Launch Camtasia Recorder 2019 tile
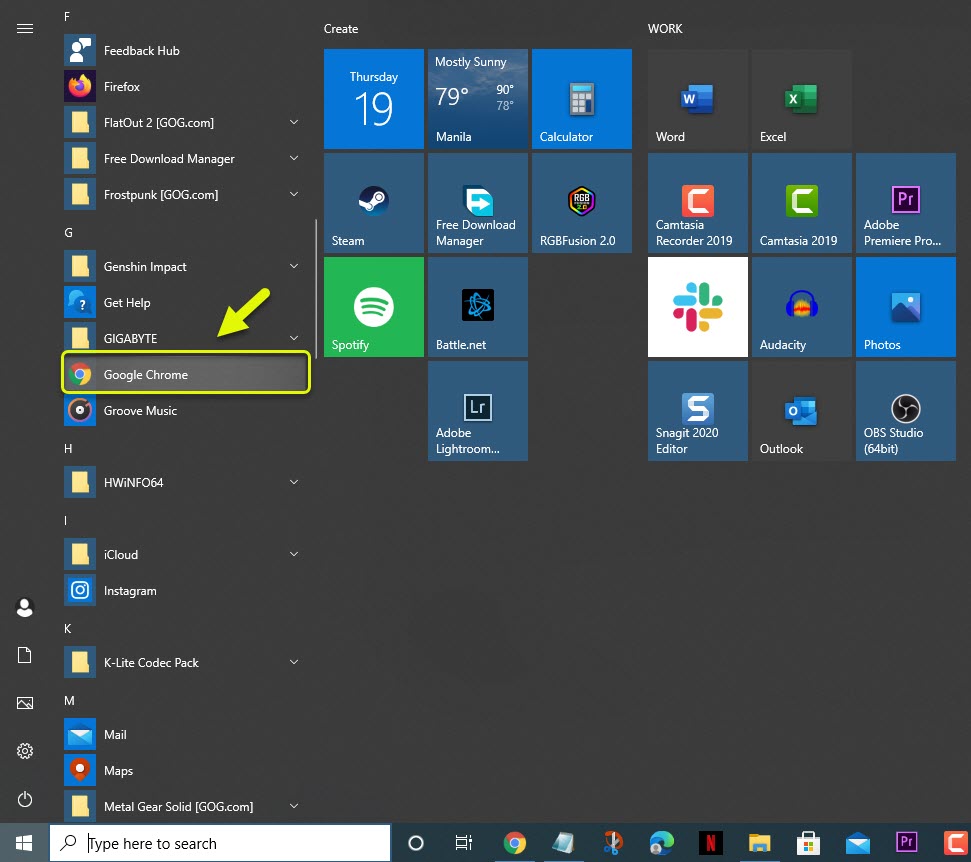 (697, 203)
